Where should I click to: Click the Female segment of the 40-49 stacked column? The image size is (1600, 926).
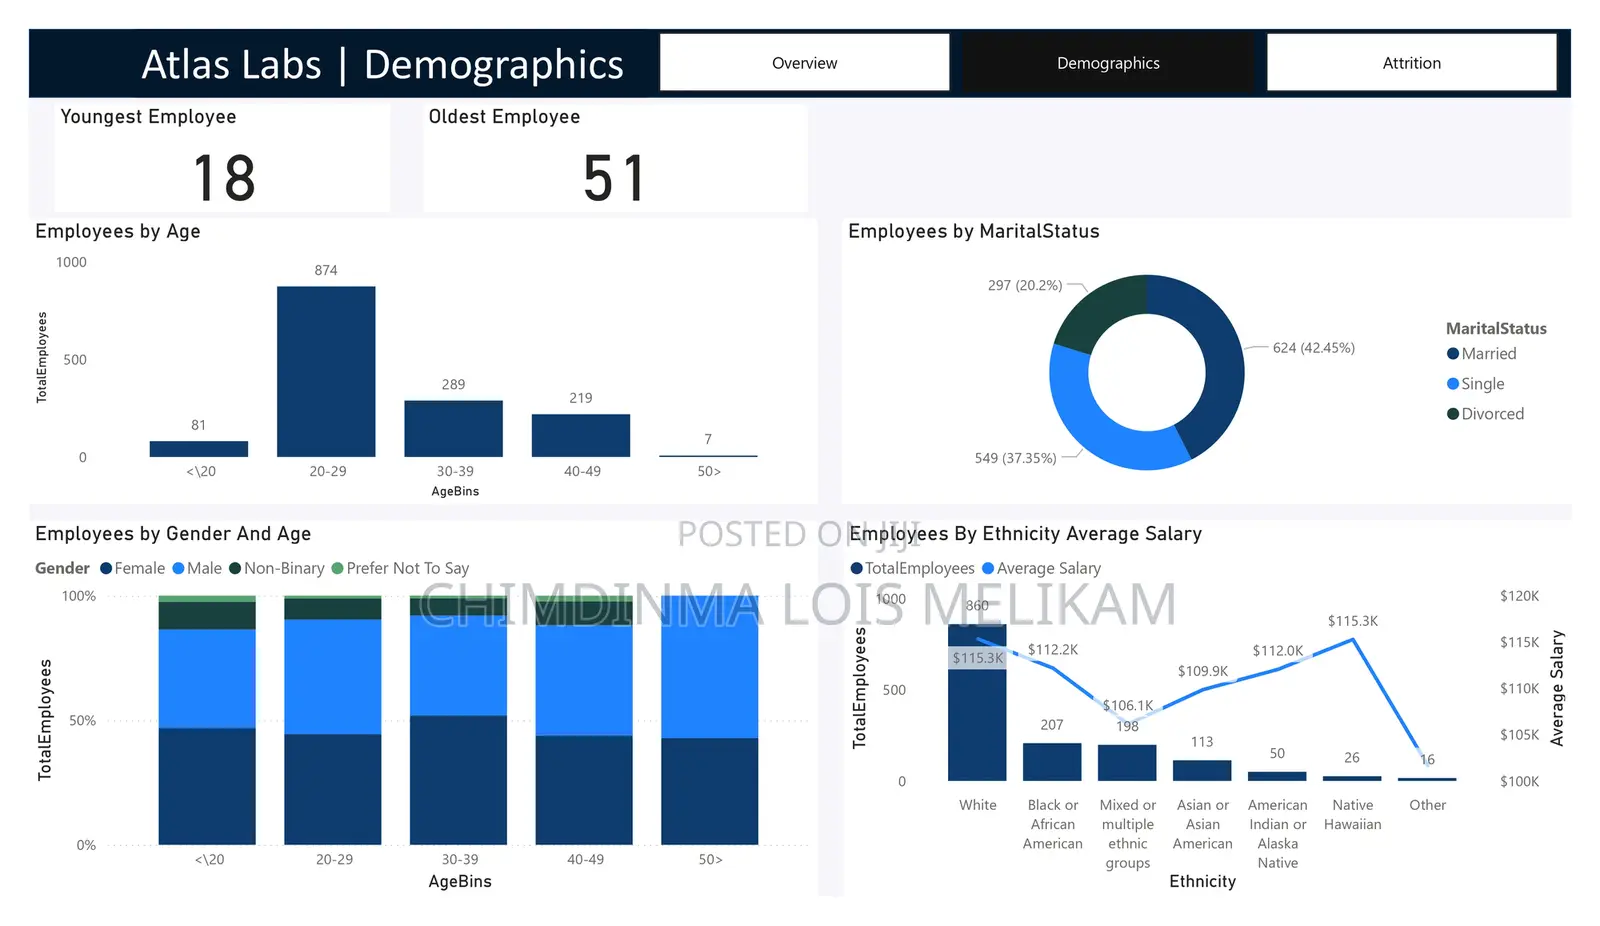pos(584,790)
